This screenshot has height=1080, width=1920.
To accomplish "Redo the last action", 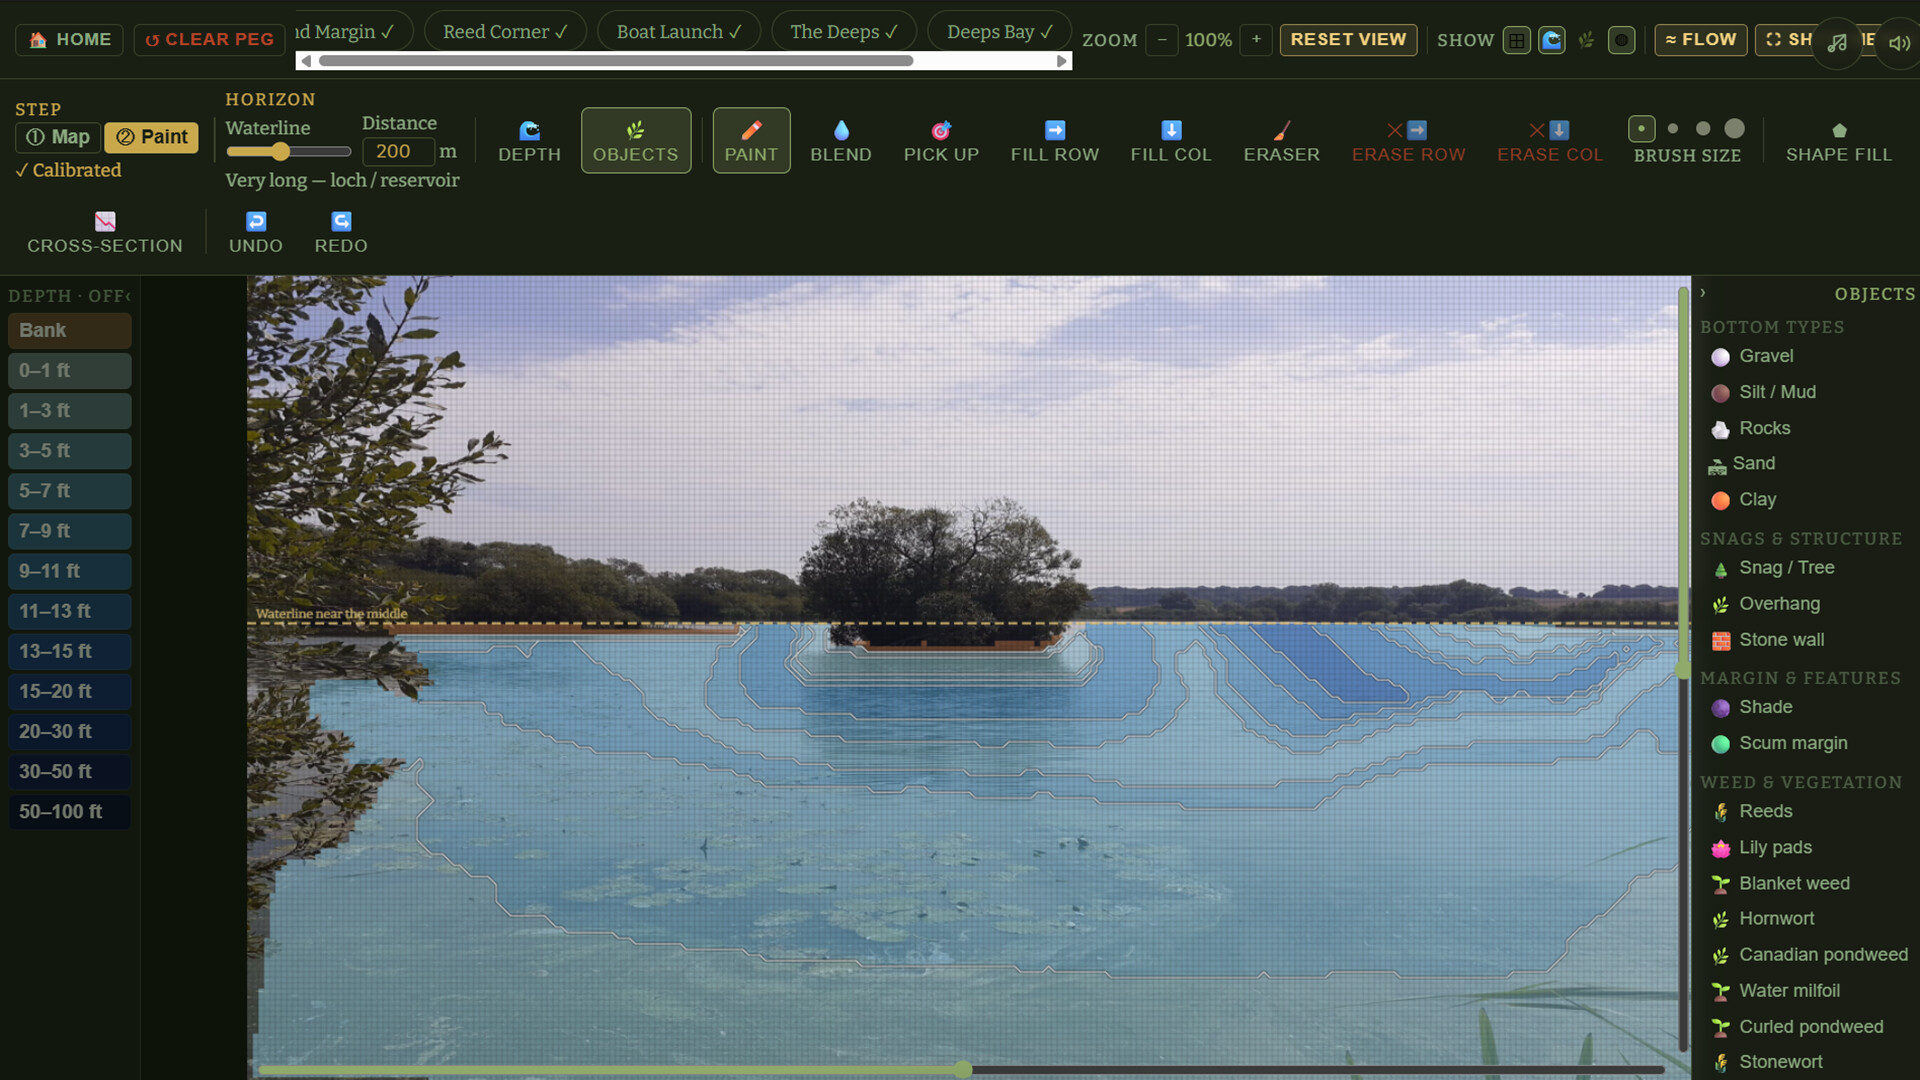I will click(x=341, y=232).
